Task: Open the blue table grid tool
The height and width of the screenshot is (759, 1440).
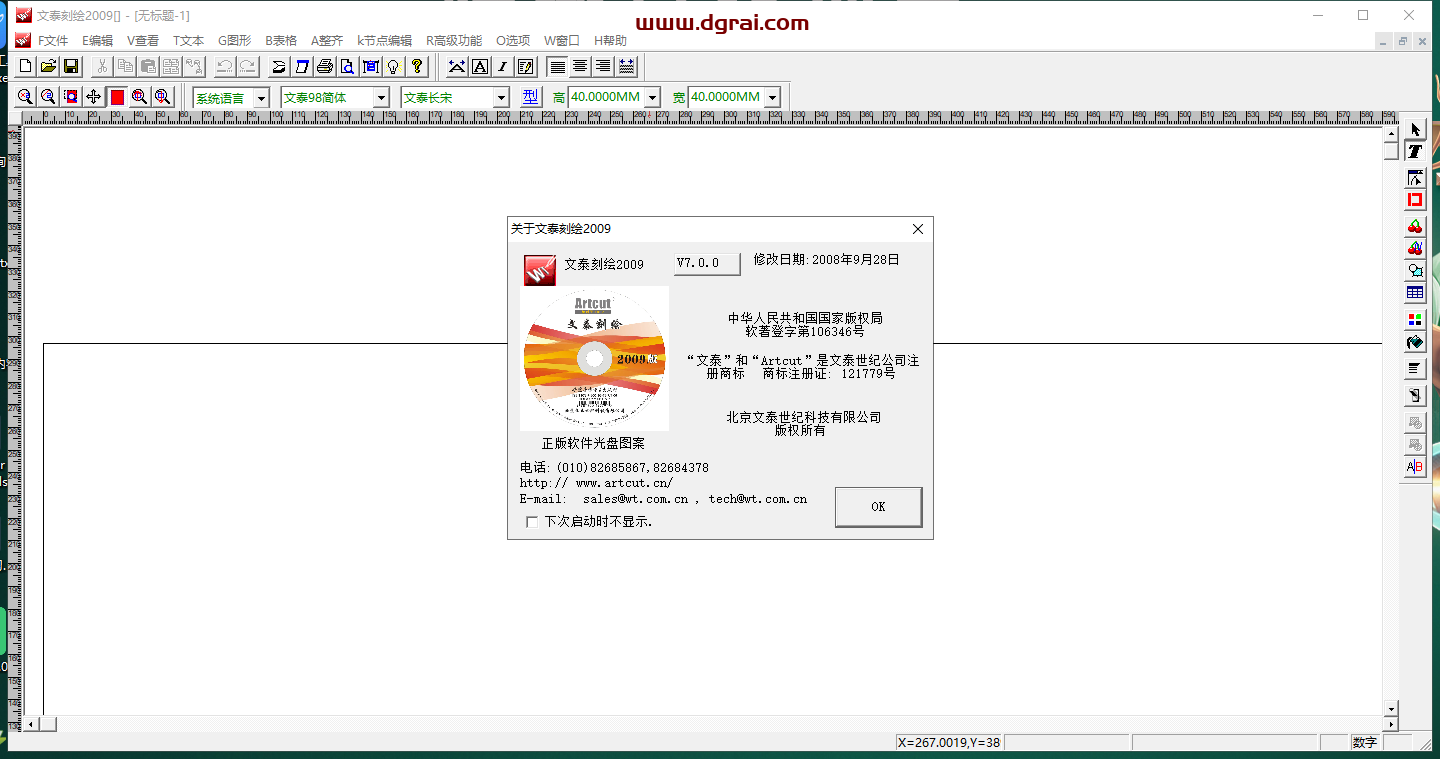Action: pos(1415,293)
